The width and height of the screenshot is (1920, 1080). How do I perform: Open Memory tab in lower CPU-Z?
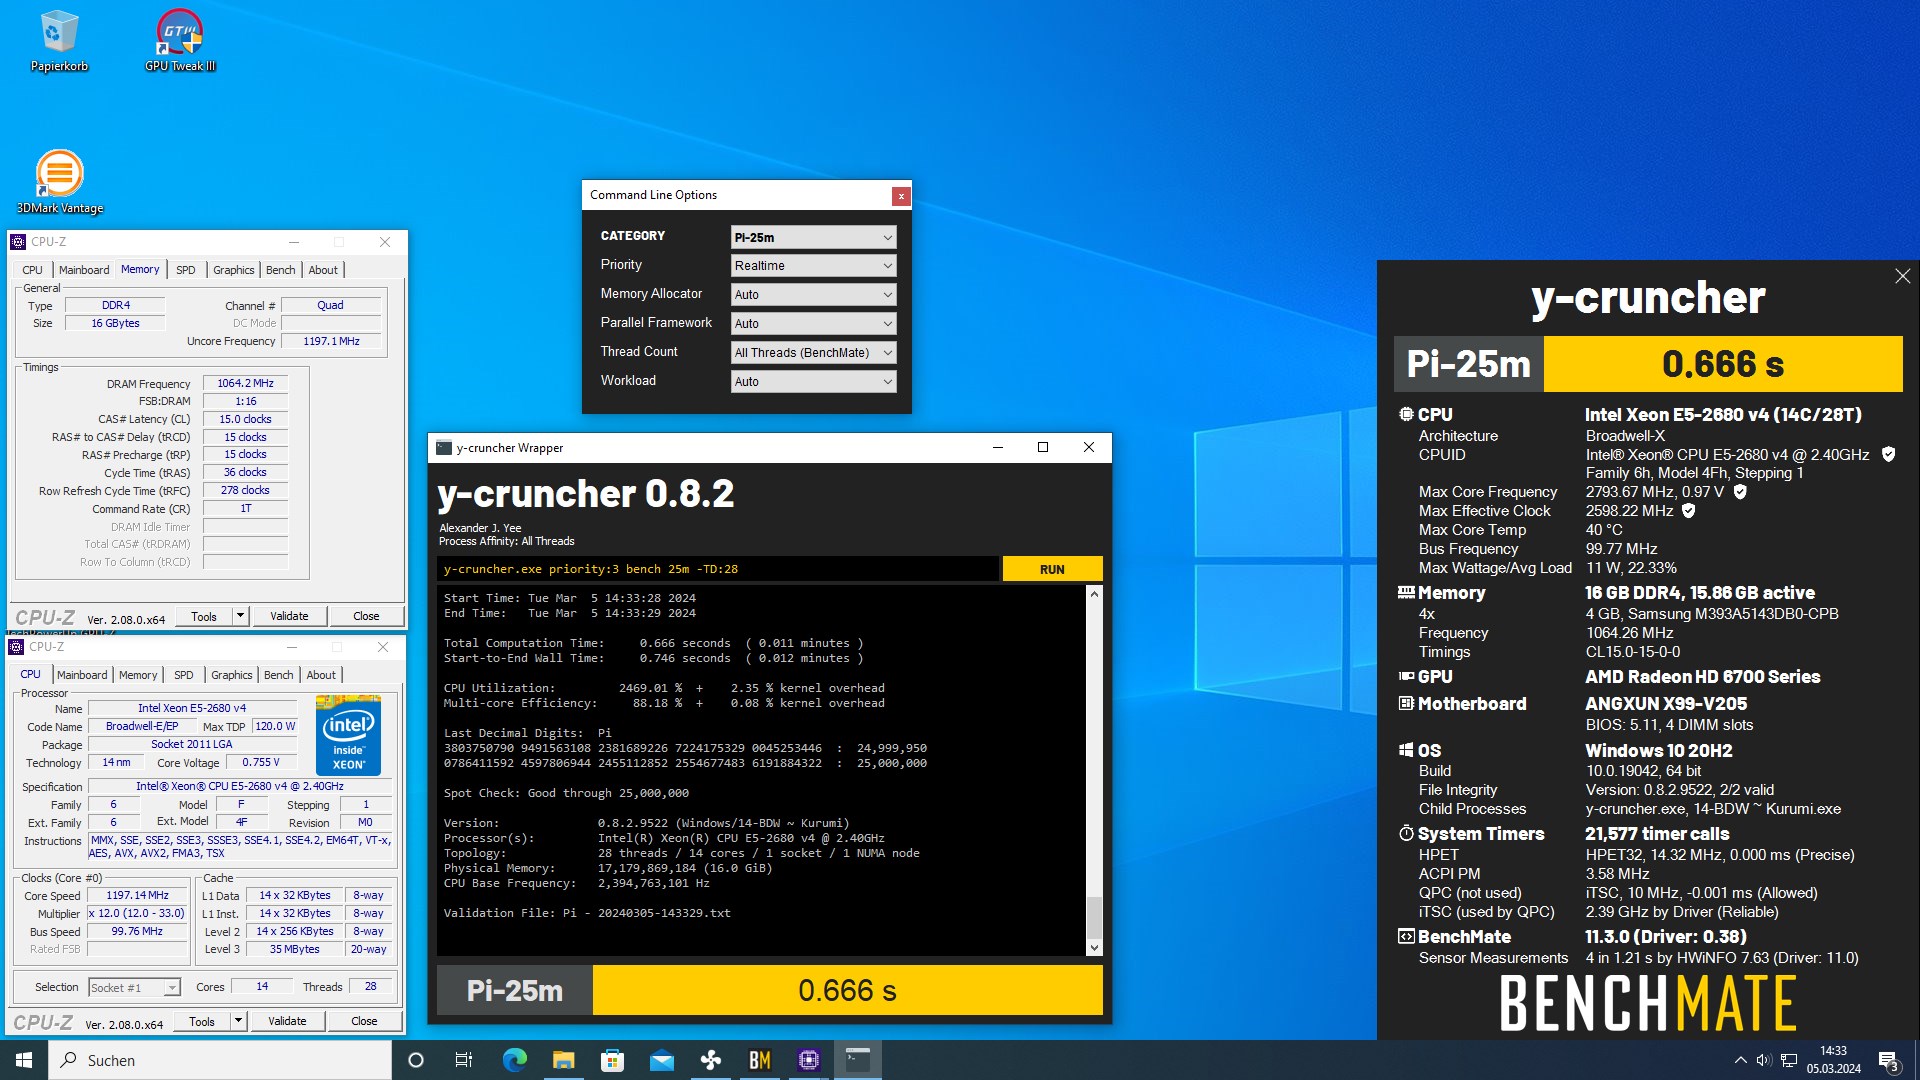[x=138, y=675]
